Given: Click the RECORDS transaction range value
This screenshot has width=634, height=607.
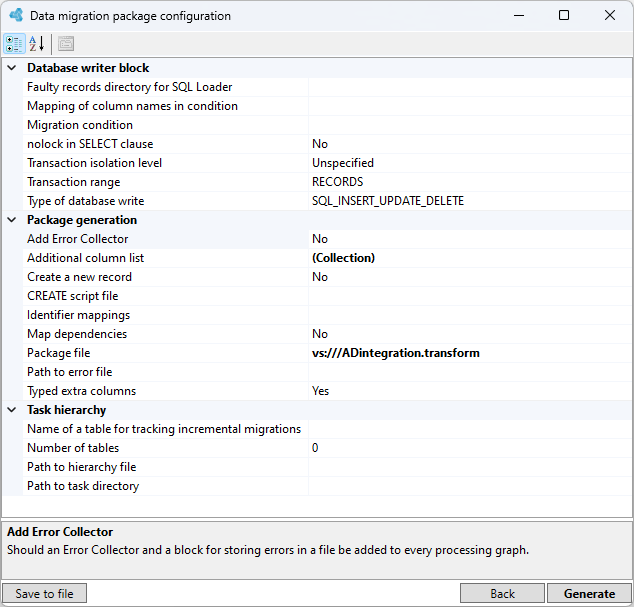Looking at the screenshot, I should (470, 182).
